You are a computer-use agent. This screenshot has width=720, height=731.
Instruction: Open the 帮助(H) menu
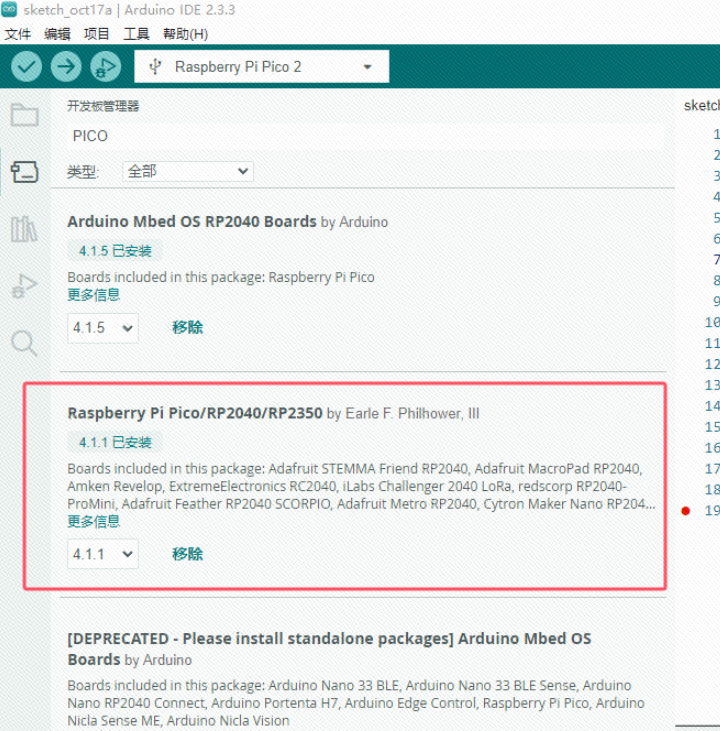[185, 34]
